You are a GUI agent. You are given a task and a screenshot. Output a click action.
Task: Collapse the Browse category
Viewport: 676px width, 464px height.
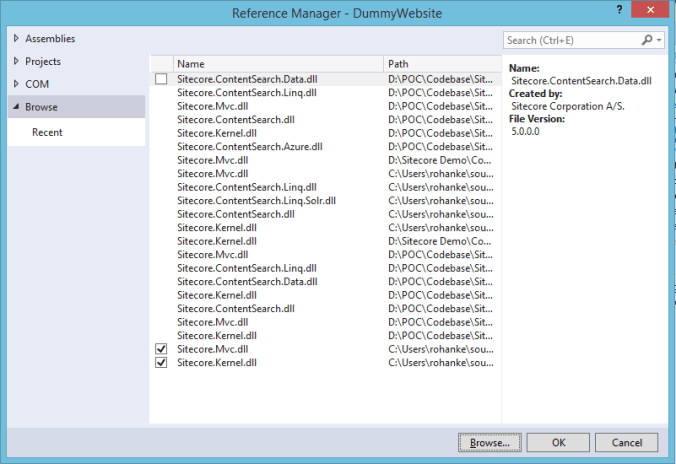(15, 106)
